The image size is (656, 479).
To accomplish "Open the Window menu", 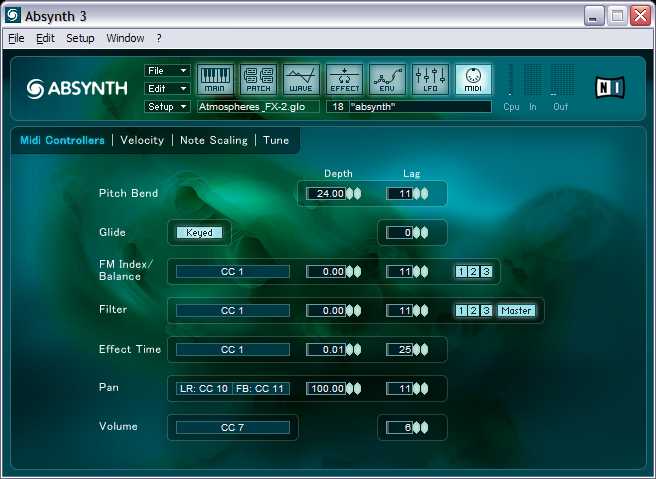I will 125,38.
